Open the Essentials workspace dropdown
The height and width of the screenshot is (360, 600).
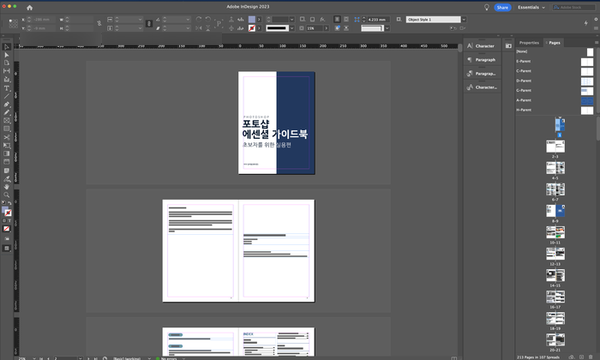click(x=532, y=7)
